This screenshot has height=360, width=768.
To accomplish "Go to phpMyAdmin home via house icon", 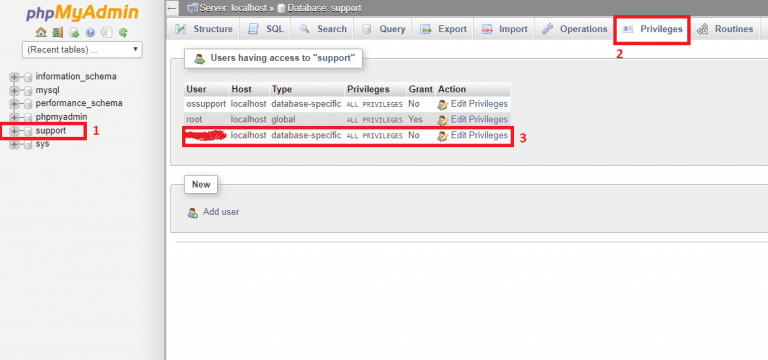I will 41,33.
